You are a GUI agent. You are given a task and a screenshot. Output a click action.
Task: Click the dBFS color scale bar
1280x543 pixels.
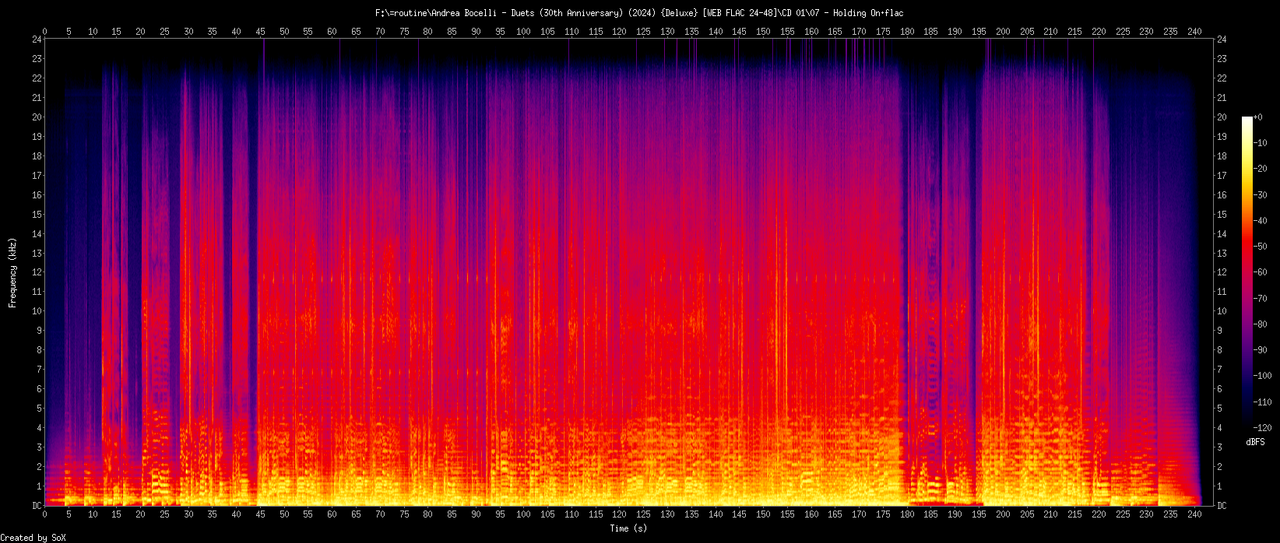(1247, 272)
